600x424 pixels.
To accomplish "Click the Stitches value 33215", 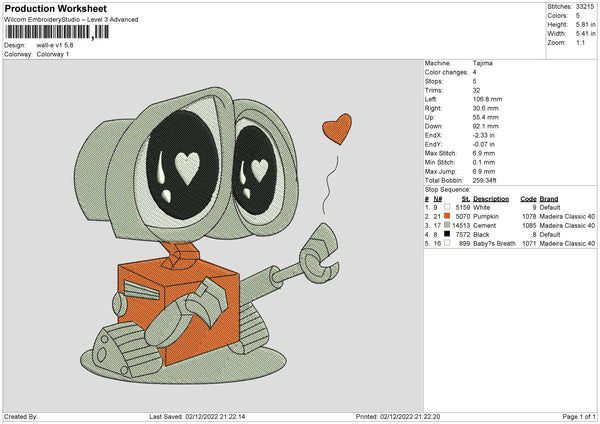I will pos(585,7).
